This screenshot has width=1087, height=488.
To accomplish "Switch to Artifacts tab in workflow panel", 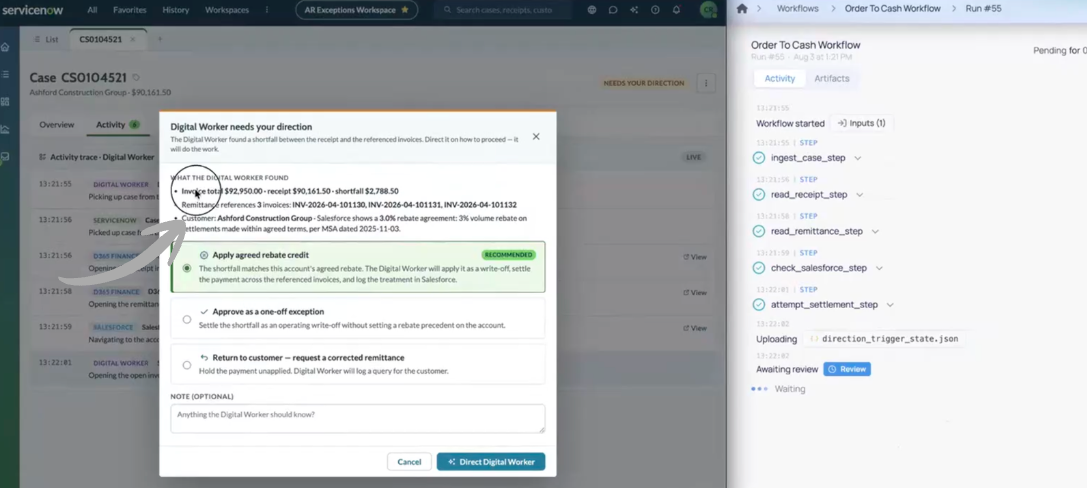I will [832, 78].
